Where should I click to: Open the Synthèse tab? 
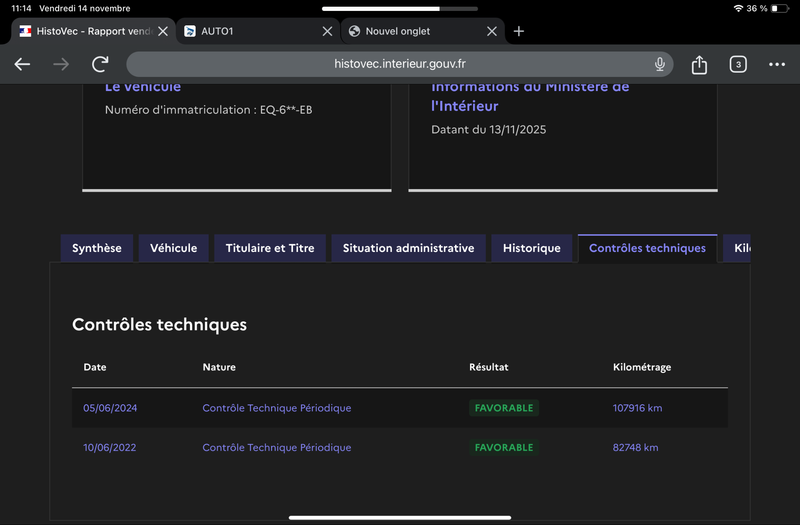click(97, 248)
